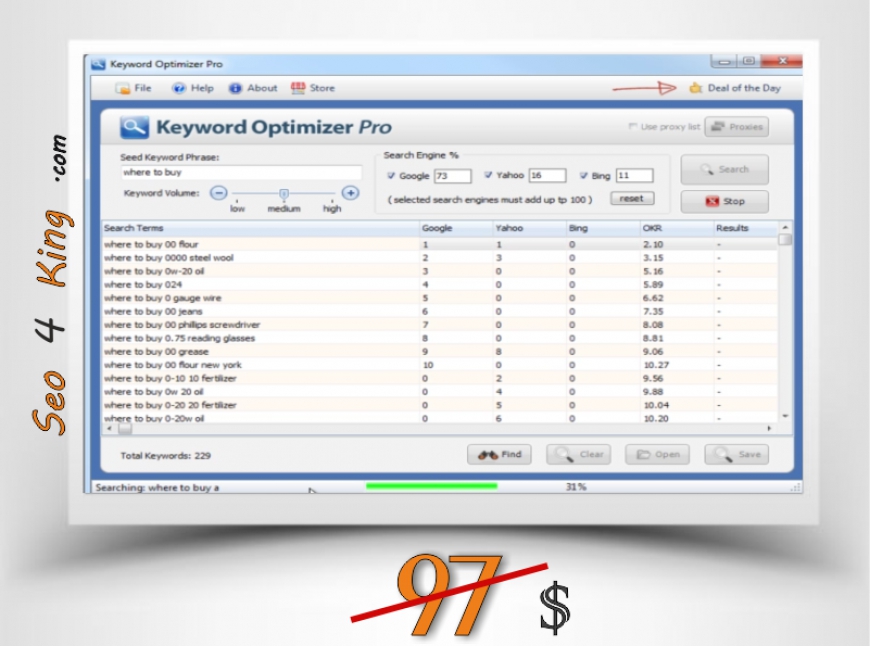The height and width of the screenshot is (646, 870).
Task: Click the Save button
Action: pos(737,455)
